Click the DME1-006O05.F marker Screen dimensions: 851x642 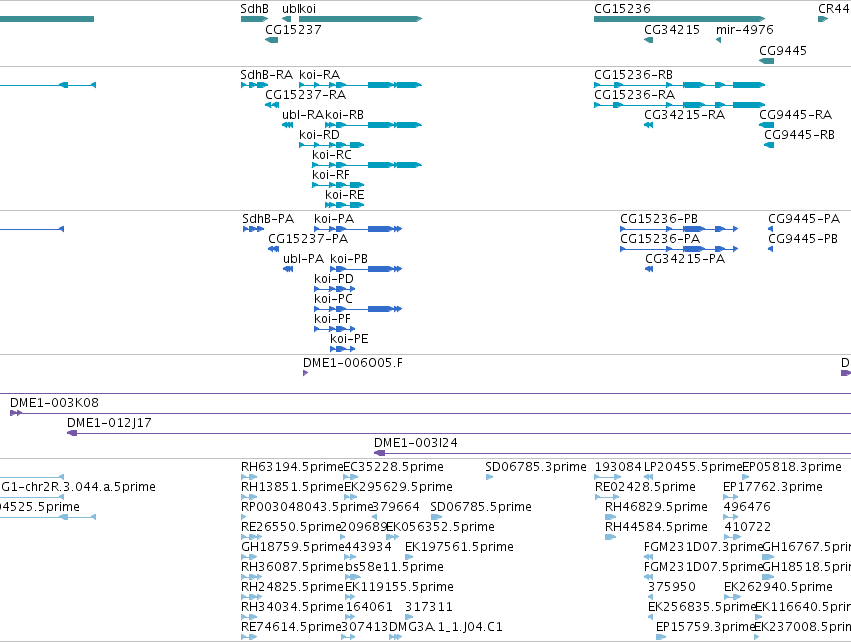point(306,373)
